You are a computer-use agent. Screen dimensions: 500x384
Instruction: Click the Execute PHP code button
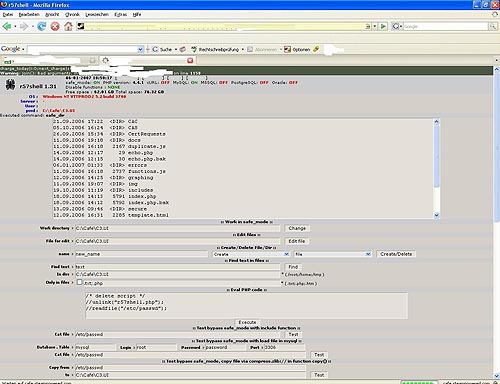(x=247, y=322)
